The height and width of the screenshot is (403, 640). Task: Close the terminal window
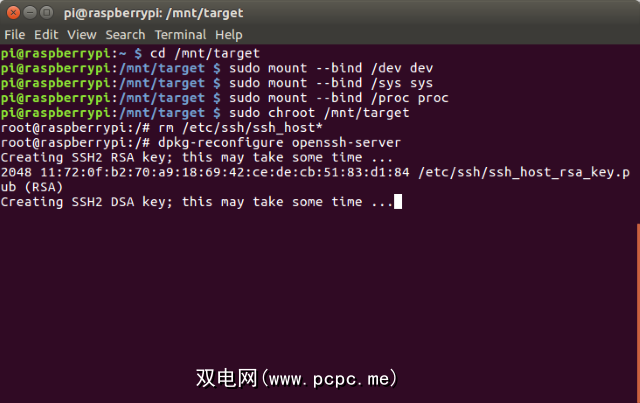tap(14, 12)
